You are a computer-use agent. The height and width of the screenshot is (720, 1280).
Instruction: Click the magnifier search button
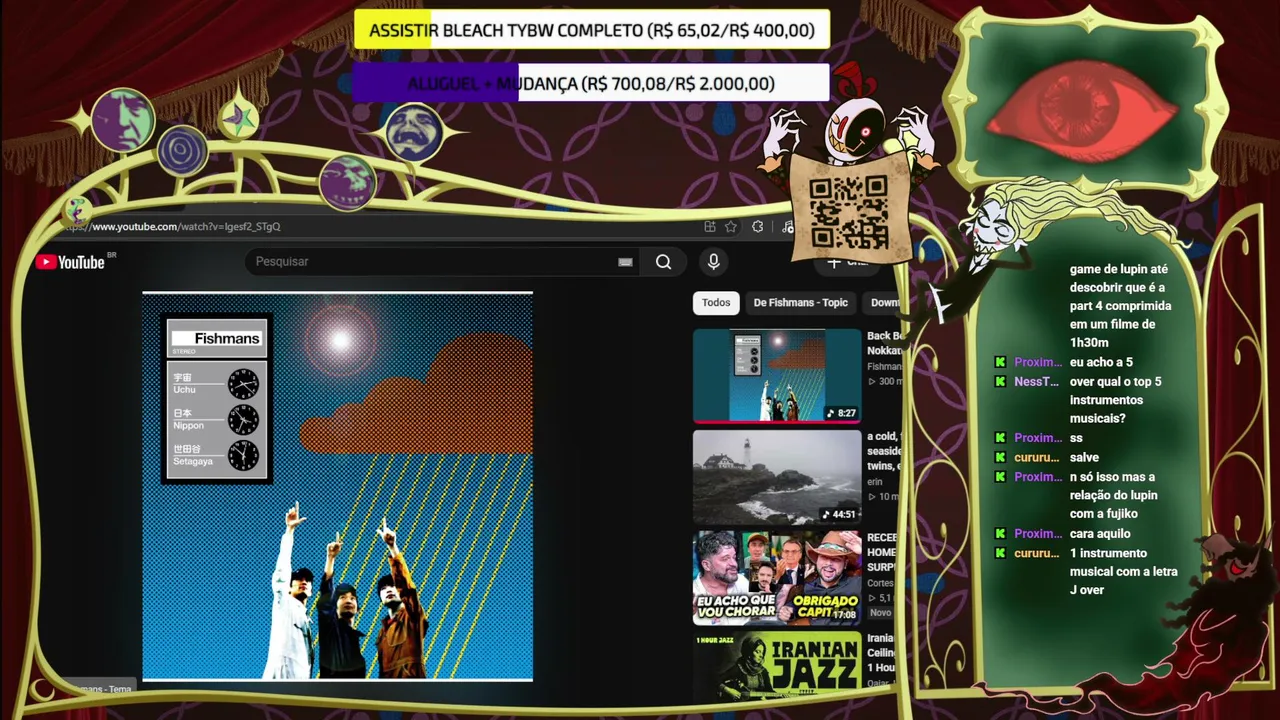coord(663,262)
